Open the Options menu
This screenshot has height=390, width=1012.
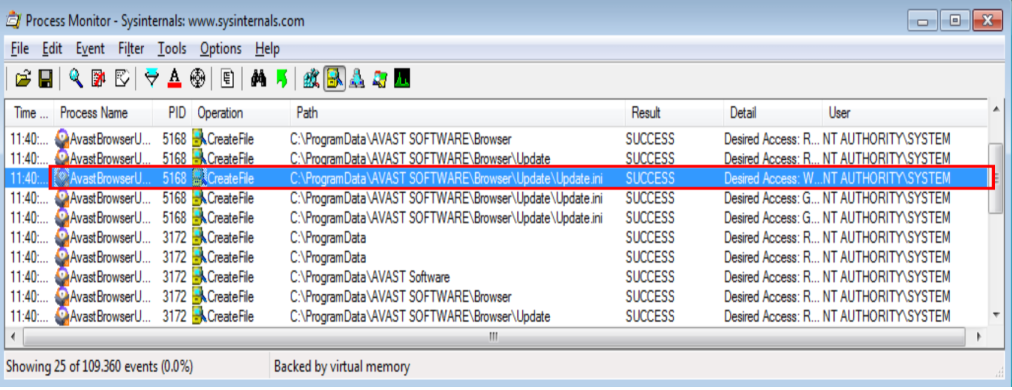pyautogui.click(x=221, y=48)
